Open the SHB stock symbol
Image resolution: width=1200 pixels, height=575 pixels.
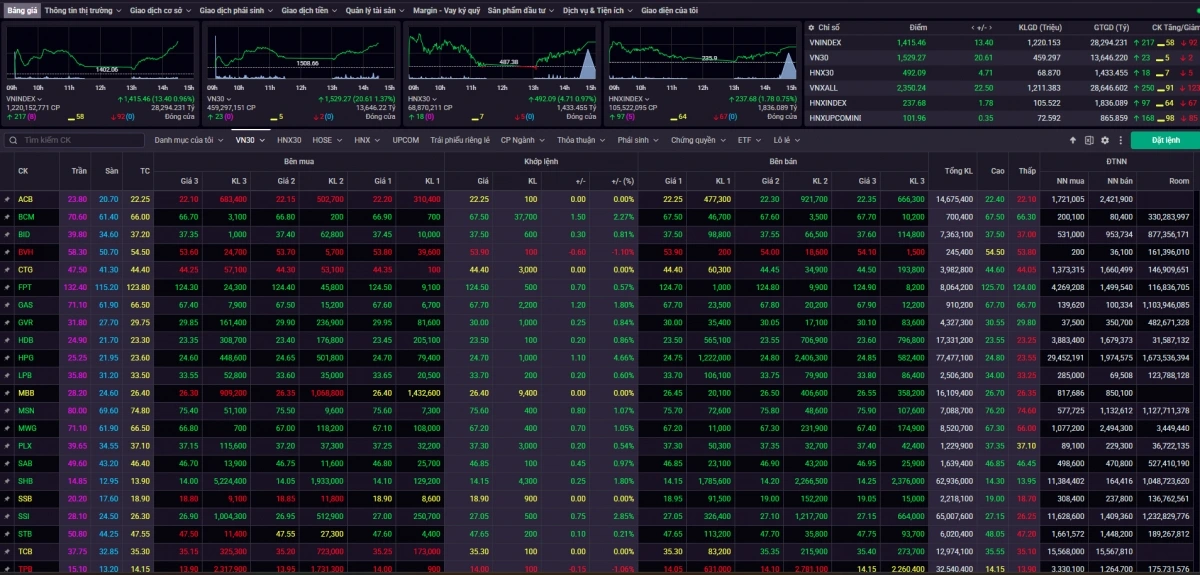[x=25, y=480]
